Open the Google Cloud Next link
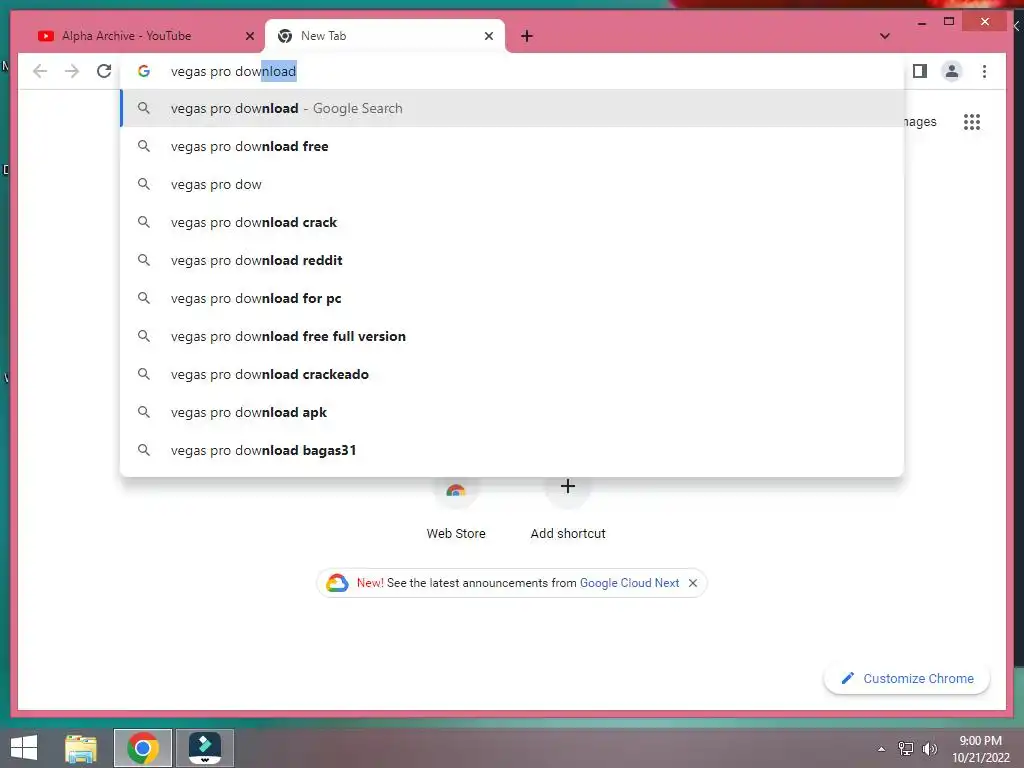Image resolution: width=1024 pixels, height=768 pixels. pyautogui.click(x=629, y=583)
